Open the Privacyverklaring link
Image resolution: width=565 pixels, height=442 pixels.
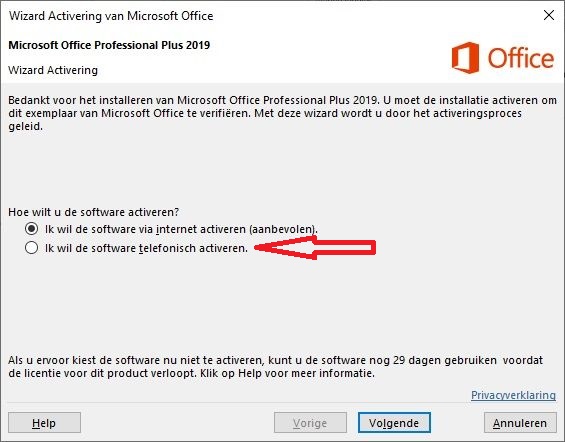click(513, 395)
